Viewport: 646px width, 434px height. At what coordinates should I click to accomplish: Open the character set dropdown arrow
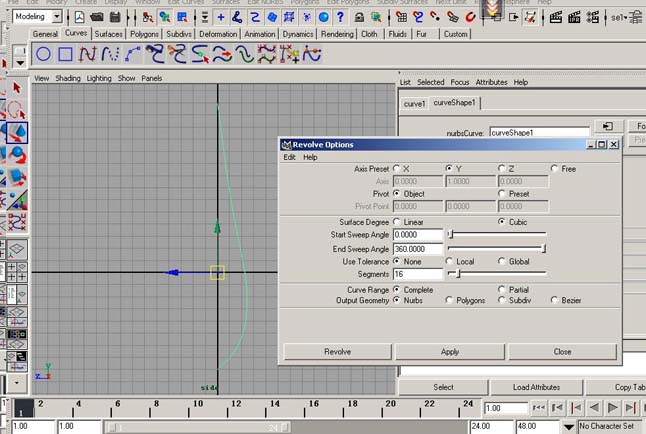coord(570,426)
